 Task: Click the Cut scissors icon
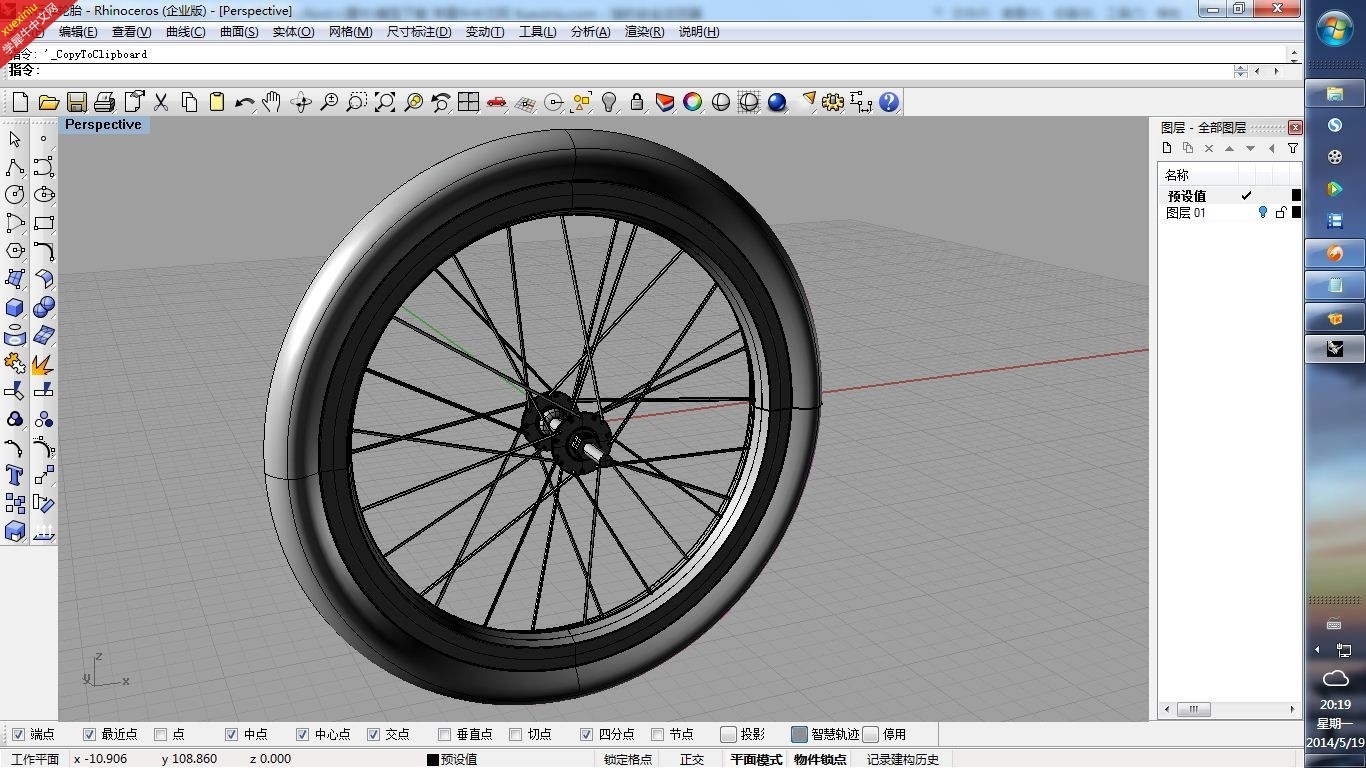click(x=161, y=102)
